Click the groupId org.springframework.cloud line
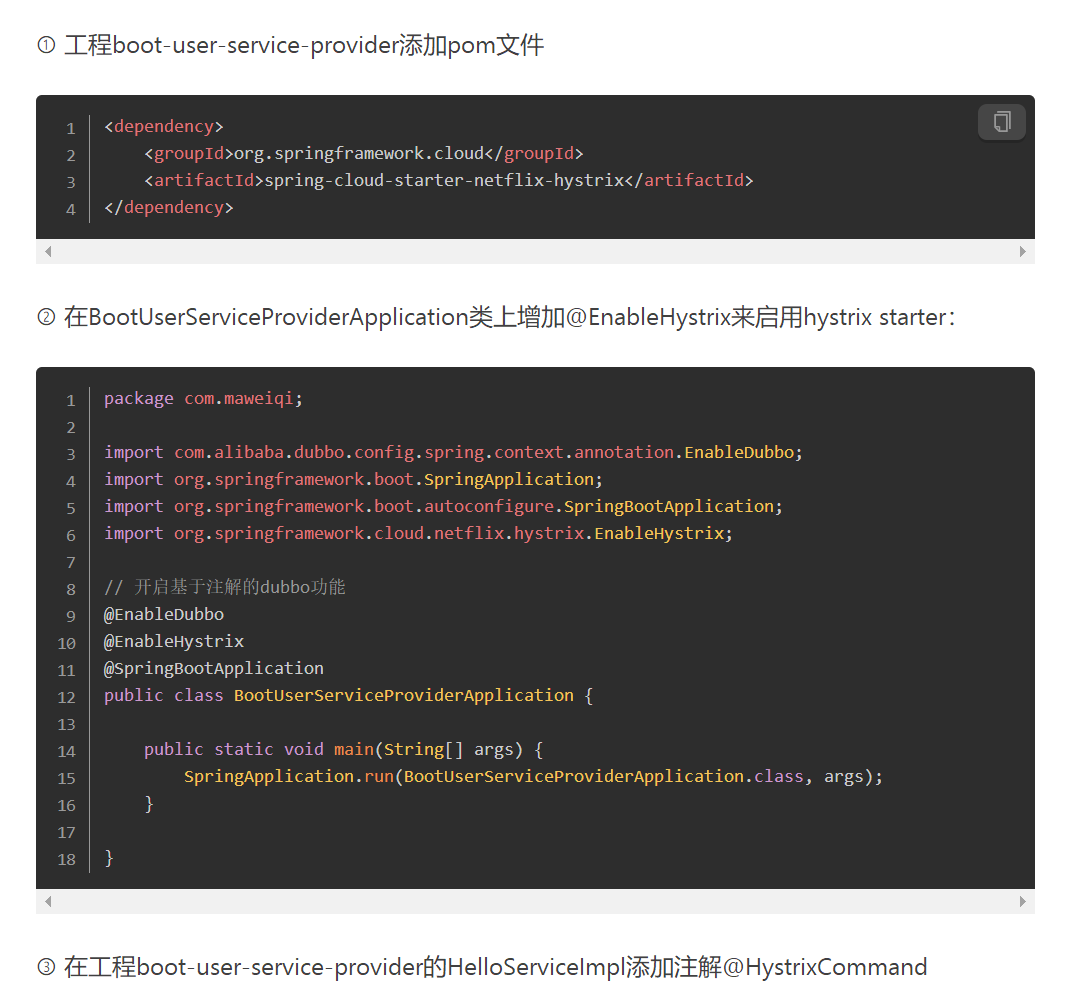 coord(364,153)
